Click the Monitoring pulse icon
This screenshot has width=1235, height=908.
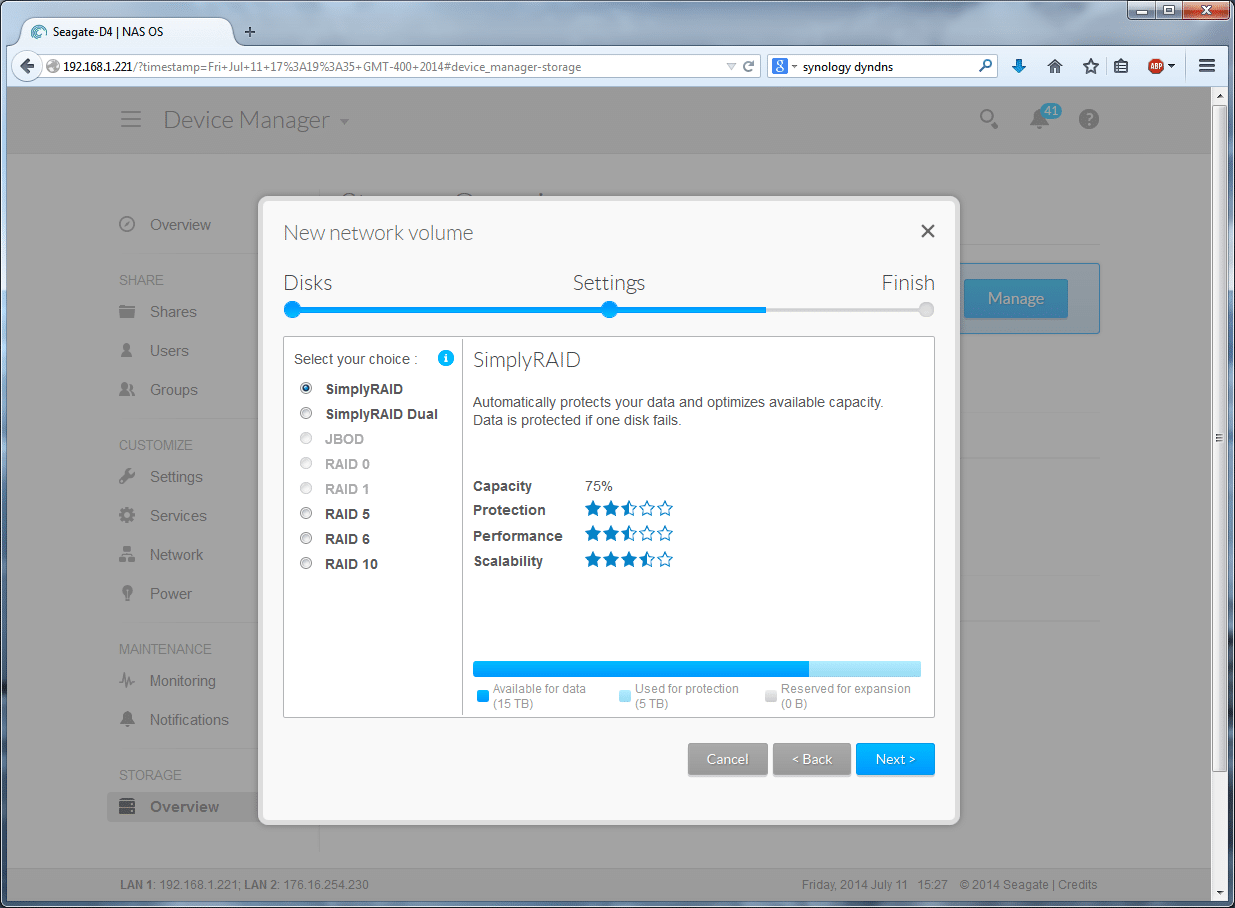[x=127, y=681]
